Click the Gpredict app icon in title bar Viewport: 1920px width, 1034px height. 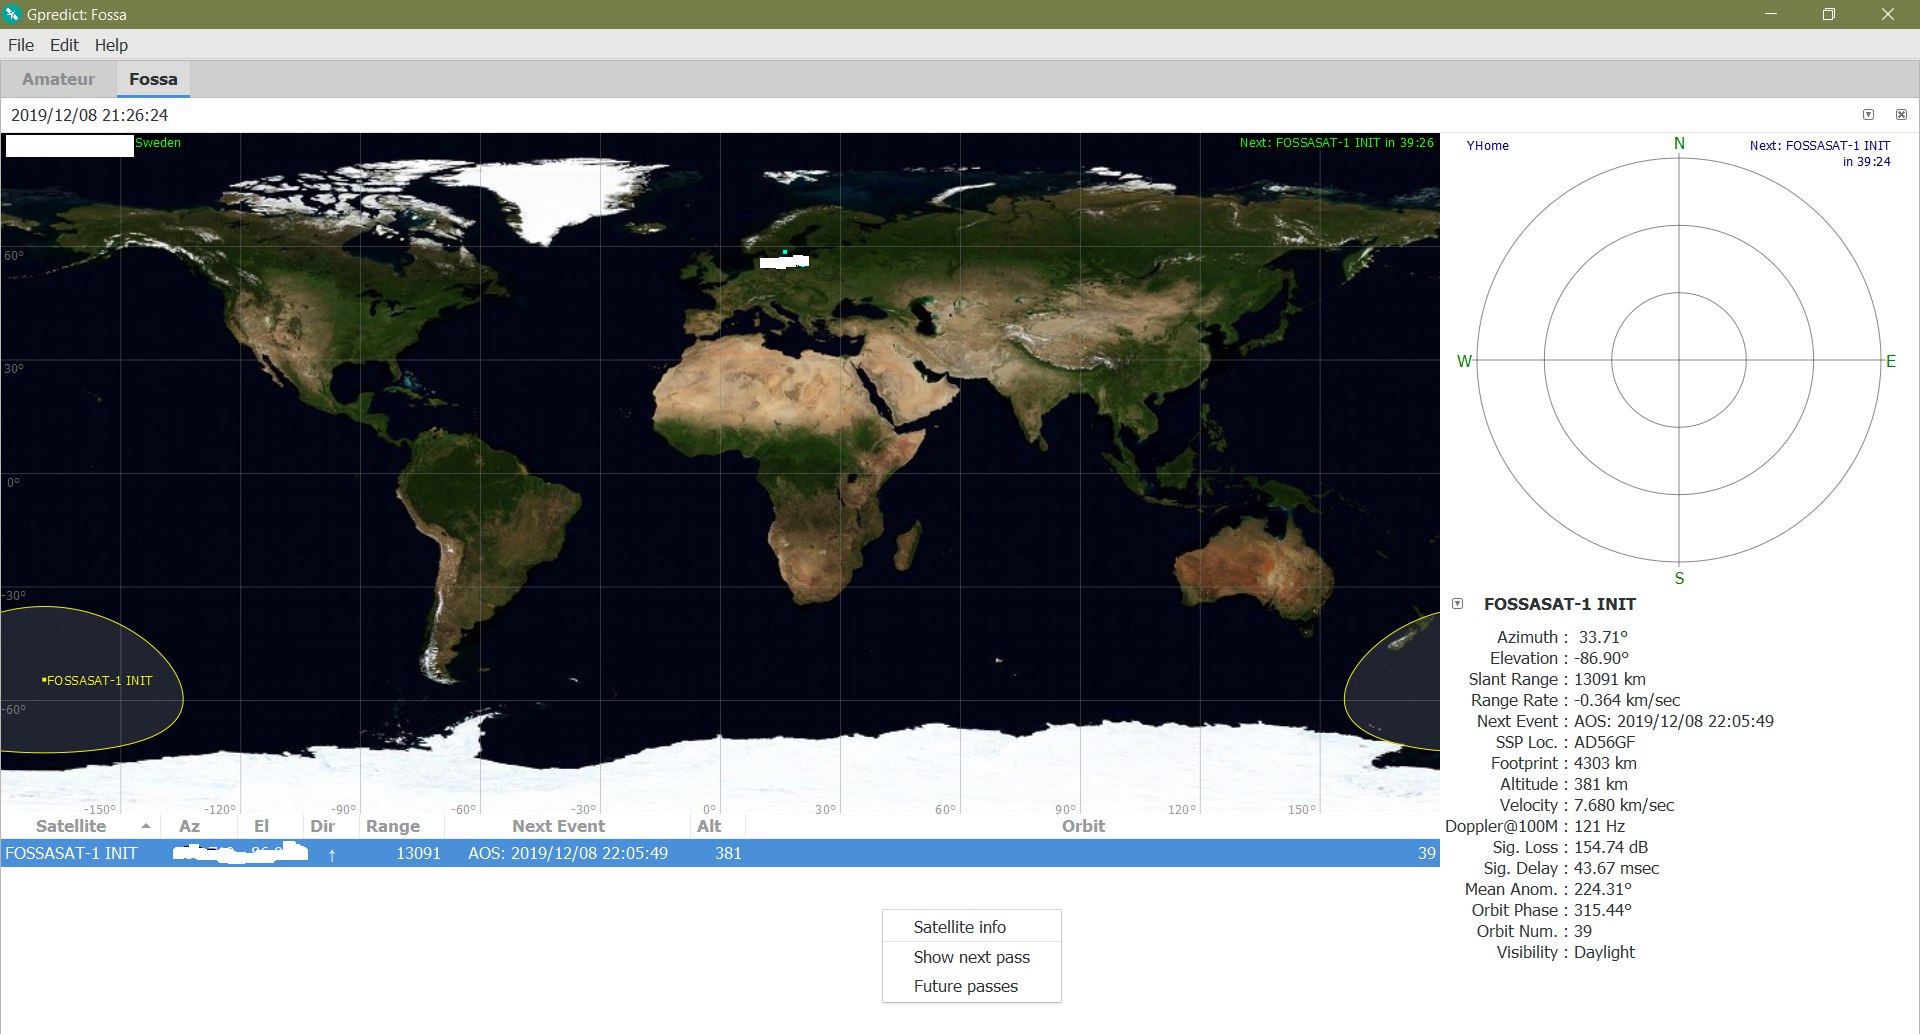click(12, 14)
